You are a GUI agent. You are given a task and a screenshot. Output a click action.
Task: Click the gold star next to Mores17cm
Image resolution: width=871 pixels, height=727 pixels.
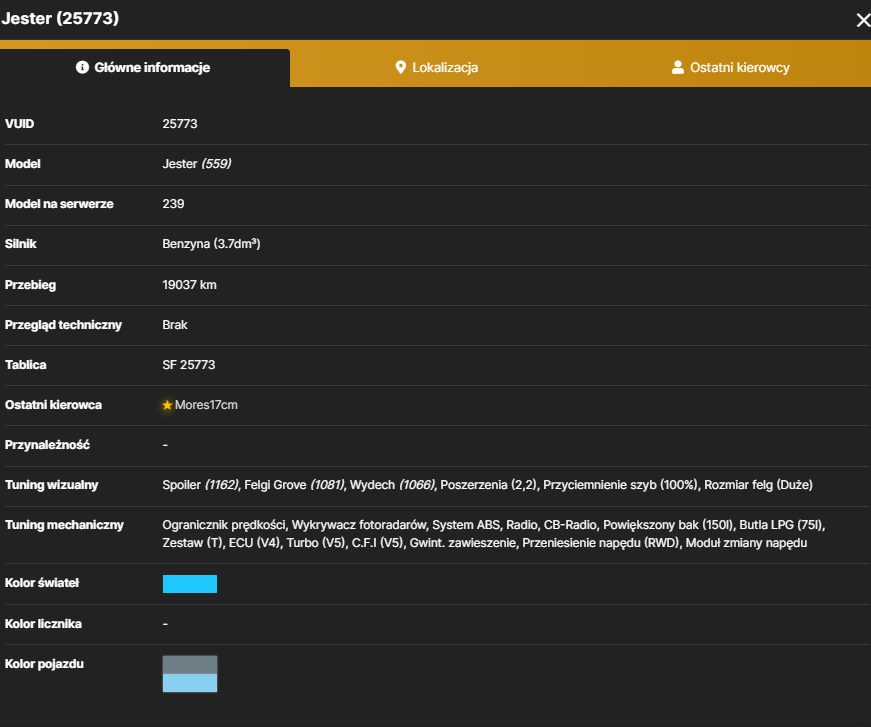(167, 405)
